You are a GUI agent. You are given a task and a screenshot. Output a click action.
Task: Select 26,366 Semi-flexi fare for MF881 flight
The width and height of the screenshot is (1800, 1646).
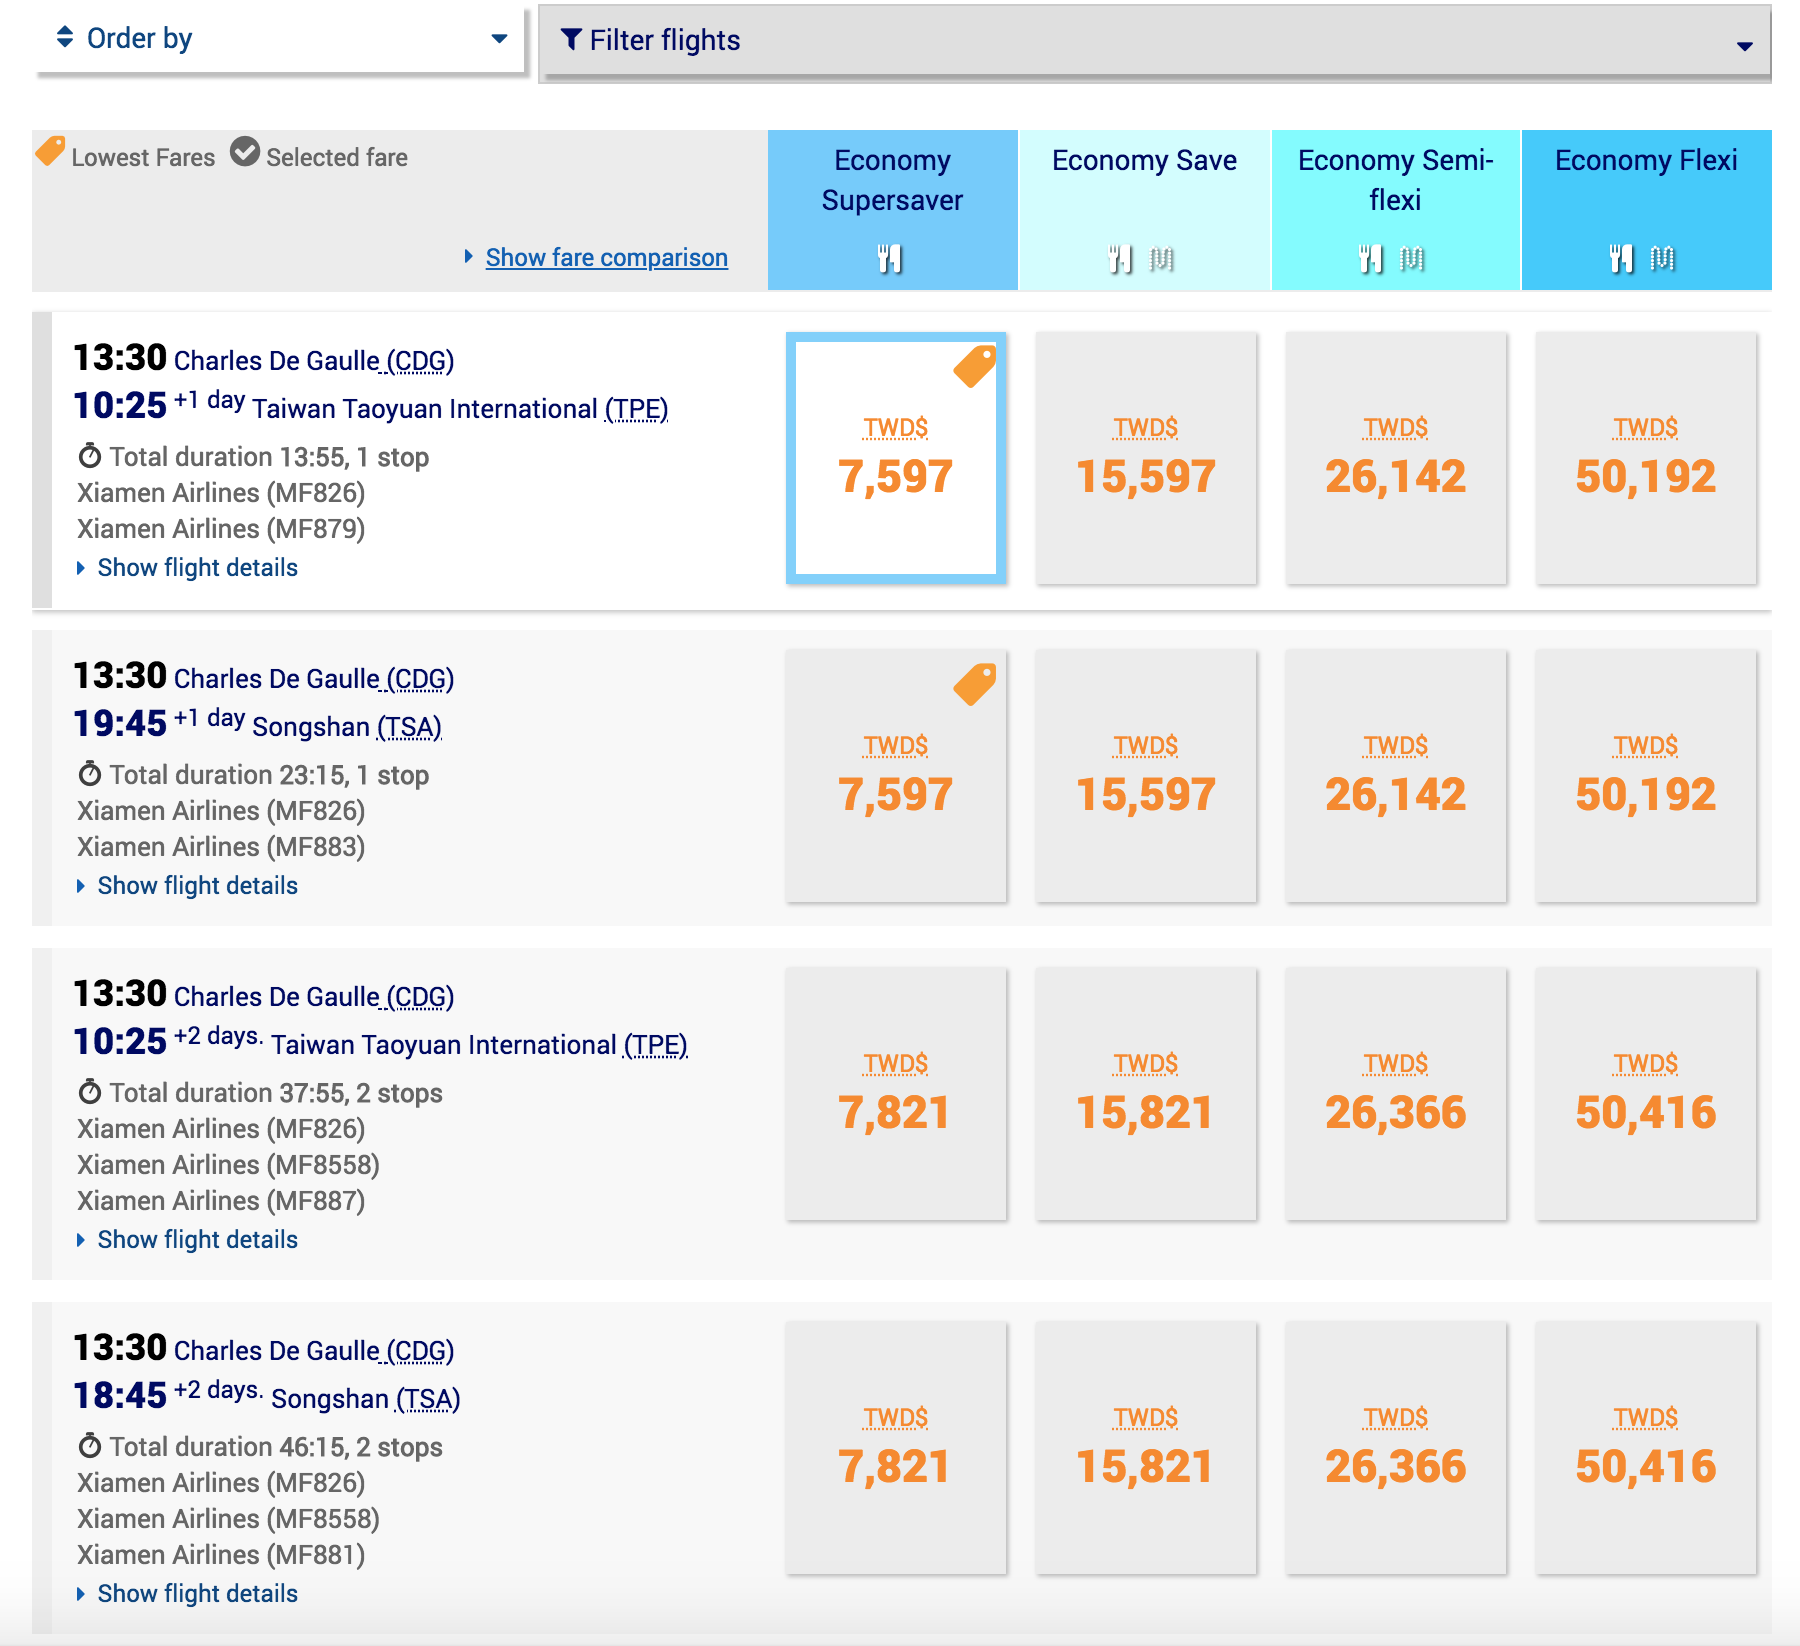pyautogui.click(x=1396, y=1448)
